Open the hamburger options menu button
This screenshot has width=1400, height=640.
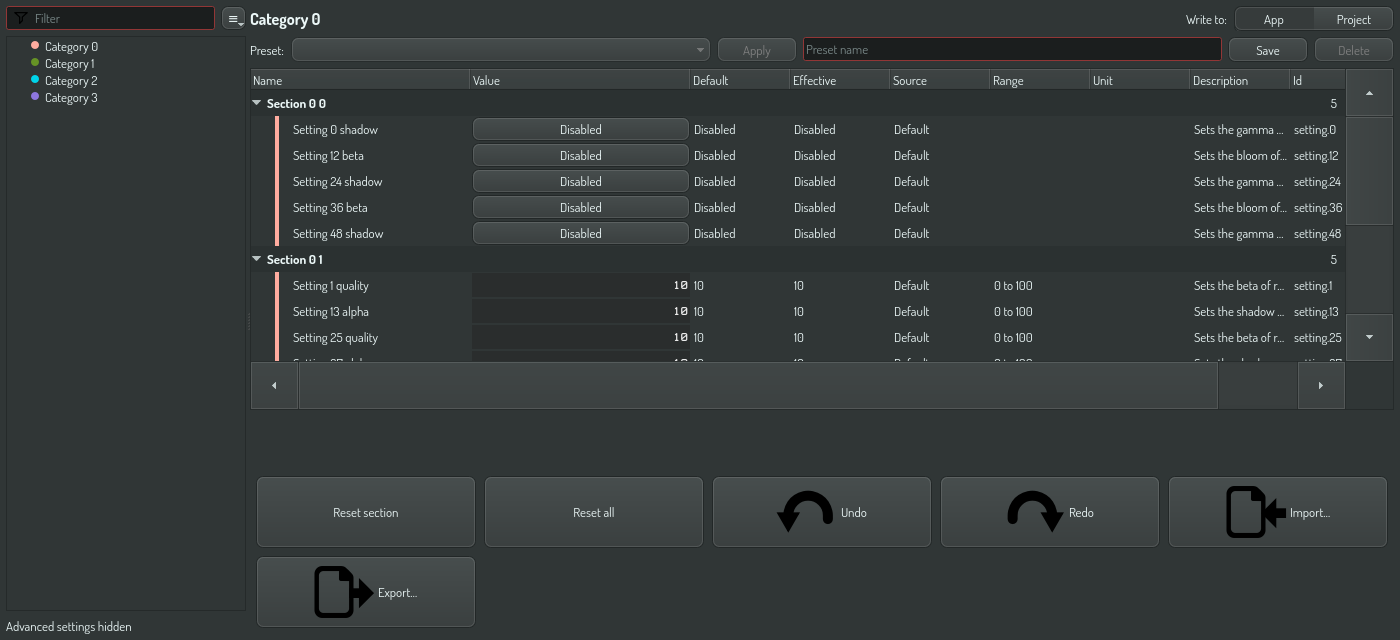tap(233, 19)
